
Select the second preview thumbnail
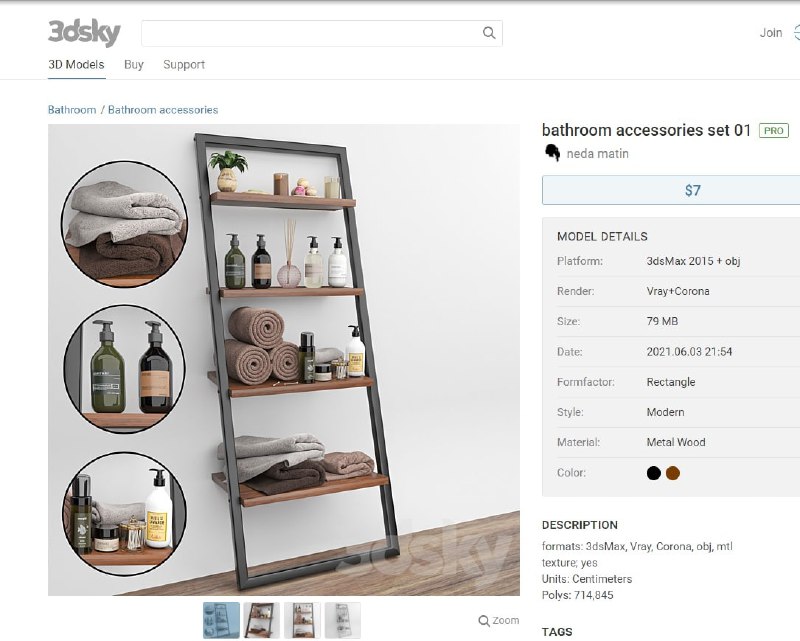(x=262, y=620)
